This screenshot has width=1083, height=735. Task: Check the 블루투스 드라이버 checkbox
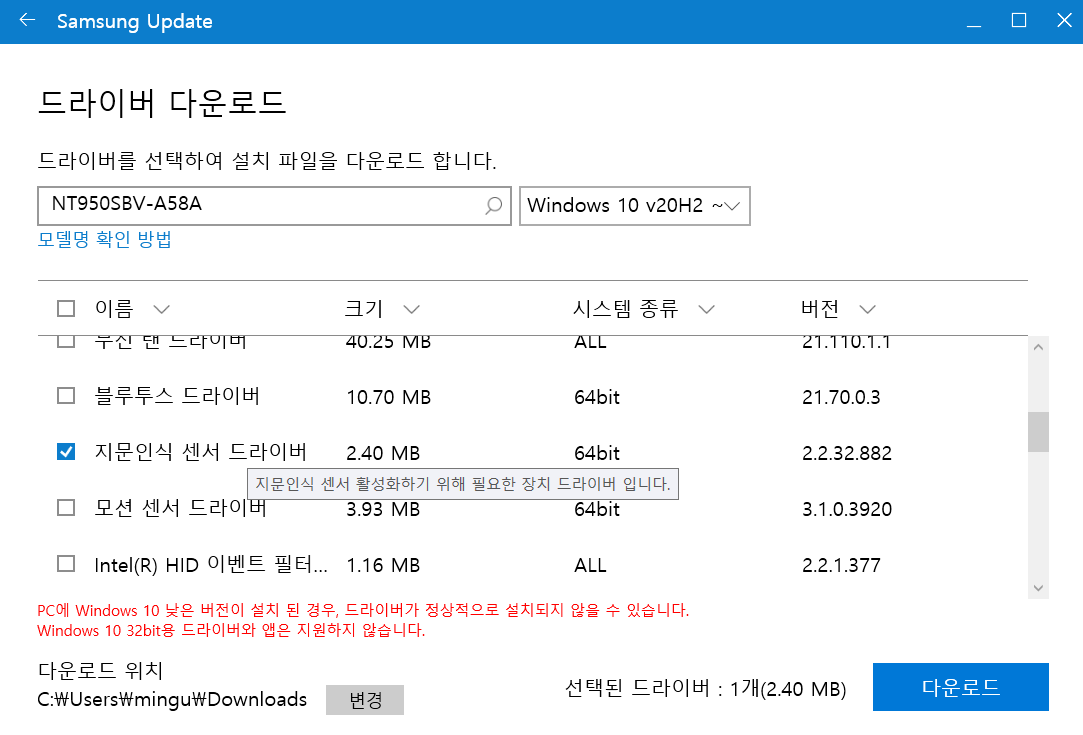pyautogui.click(x=66, y=396)
